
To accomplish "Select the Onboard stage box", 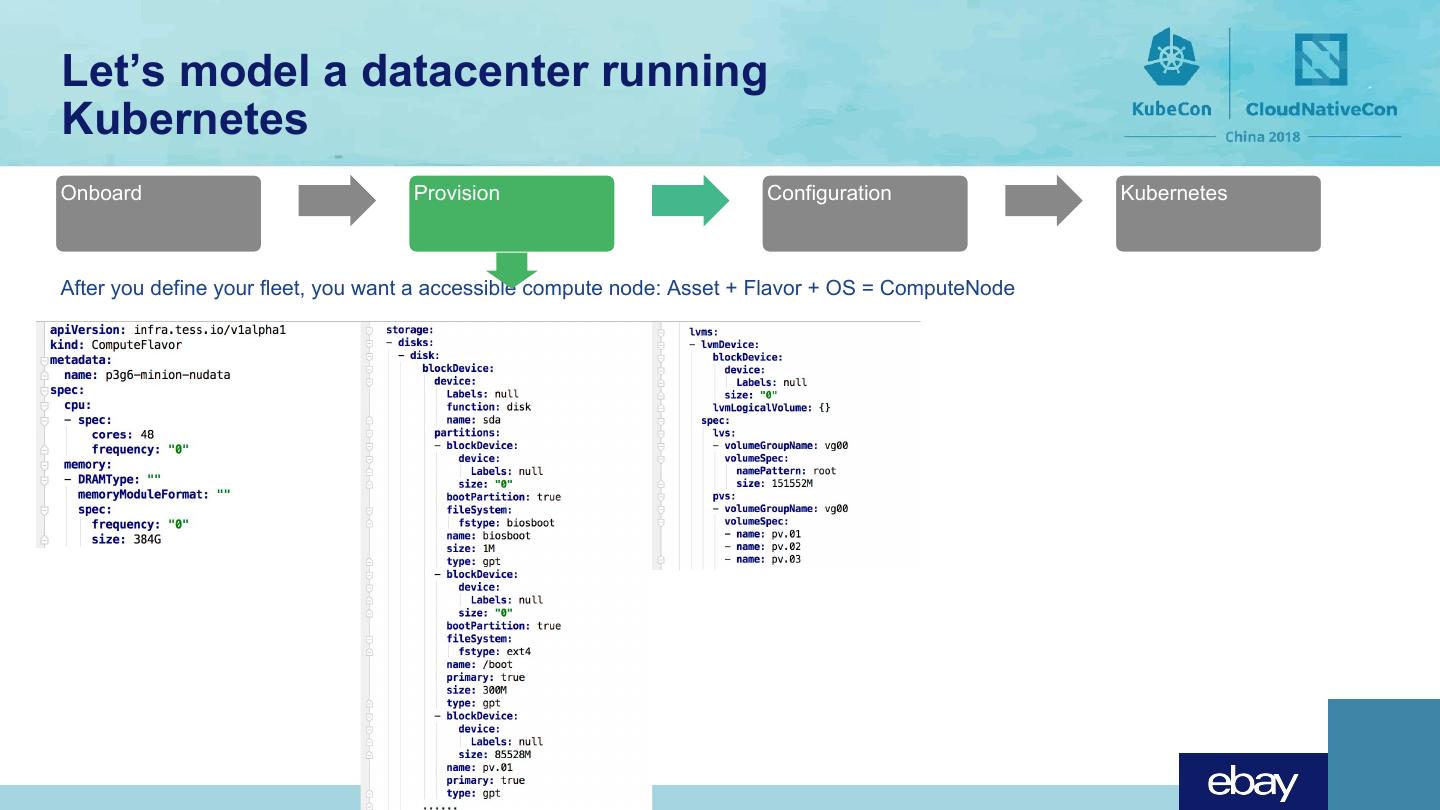I will pos(158,213).
